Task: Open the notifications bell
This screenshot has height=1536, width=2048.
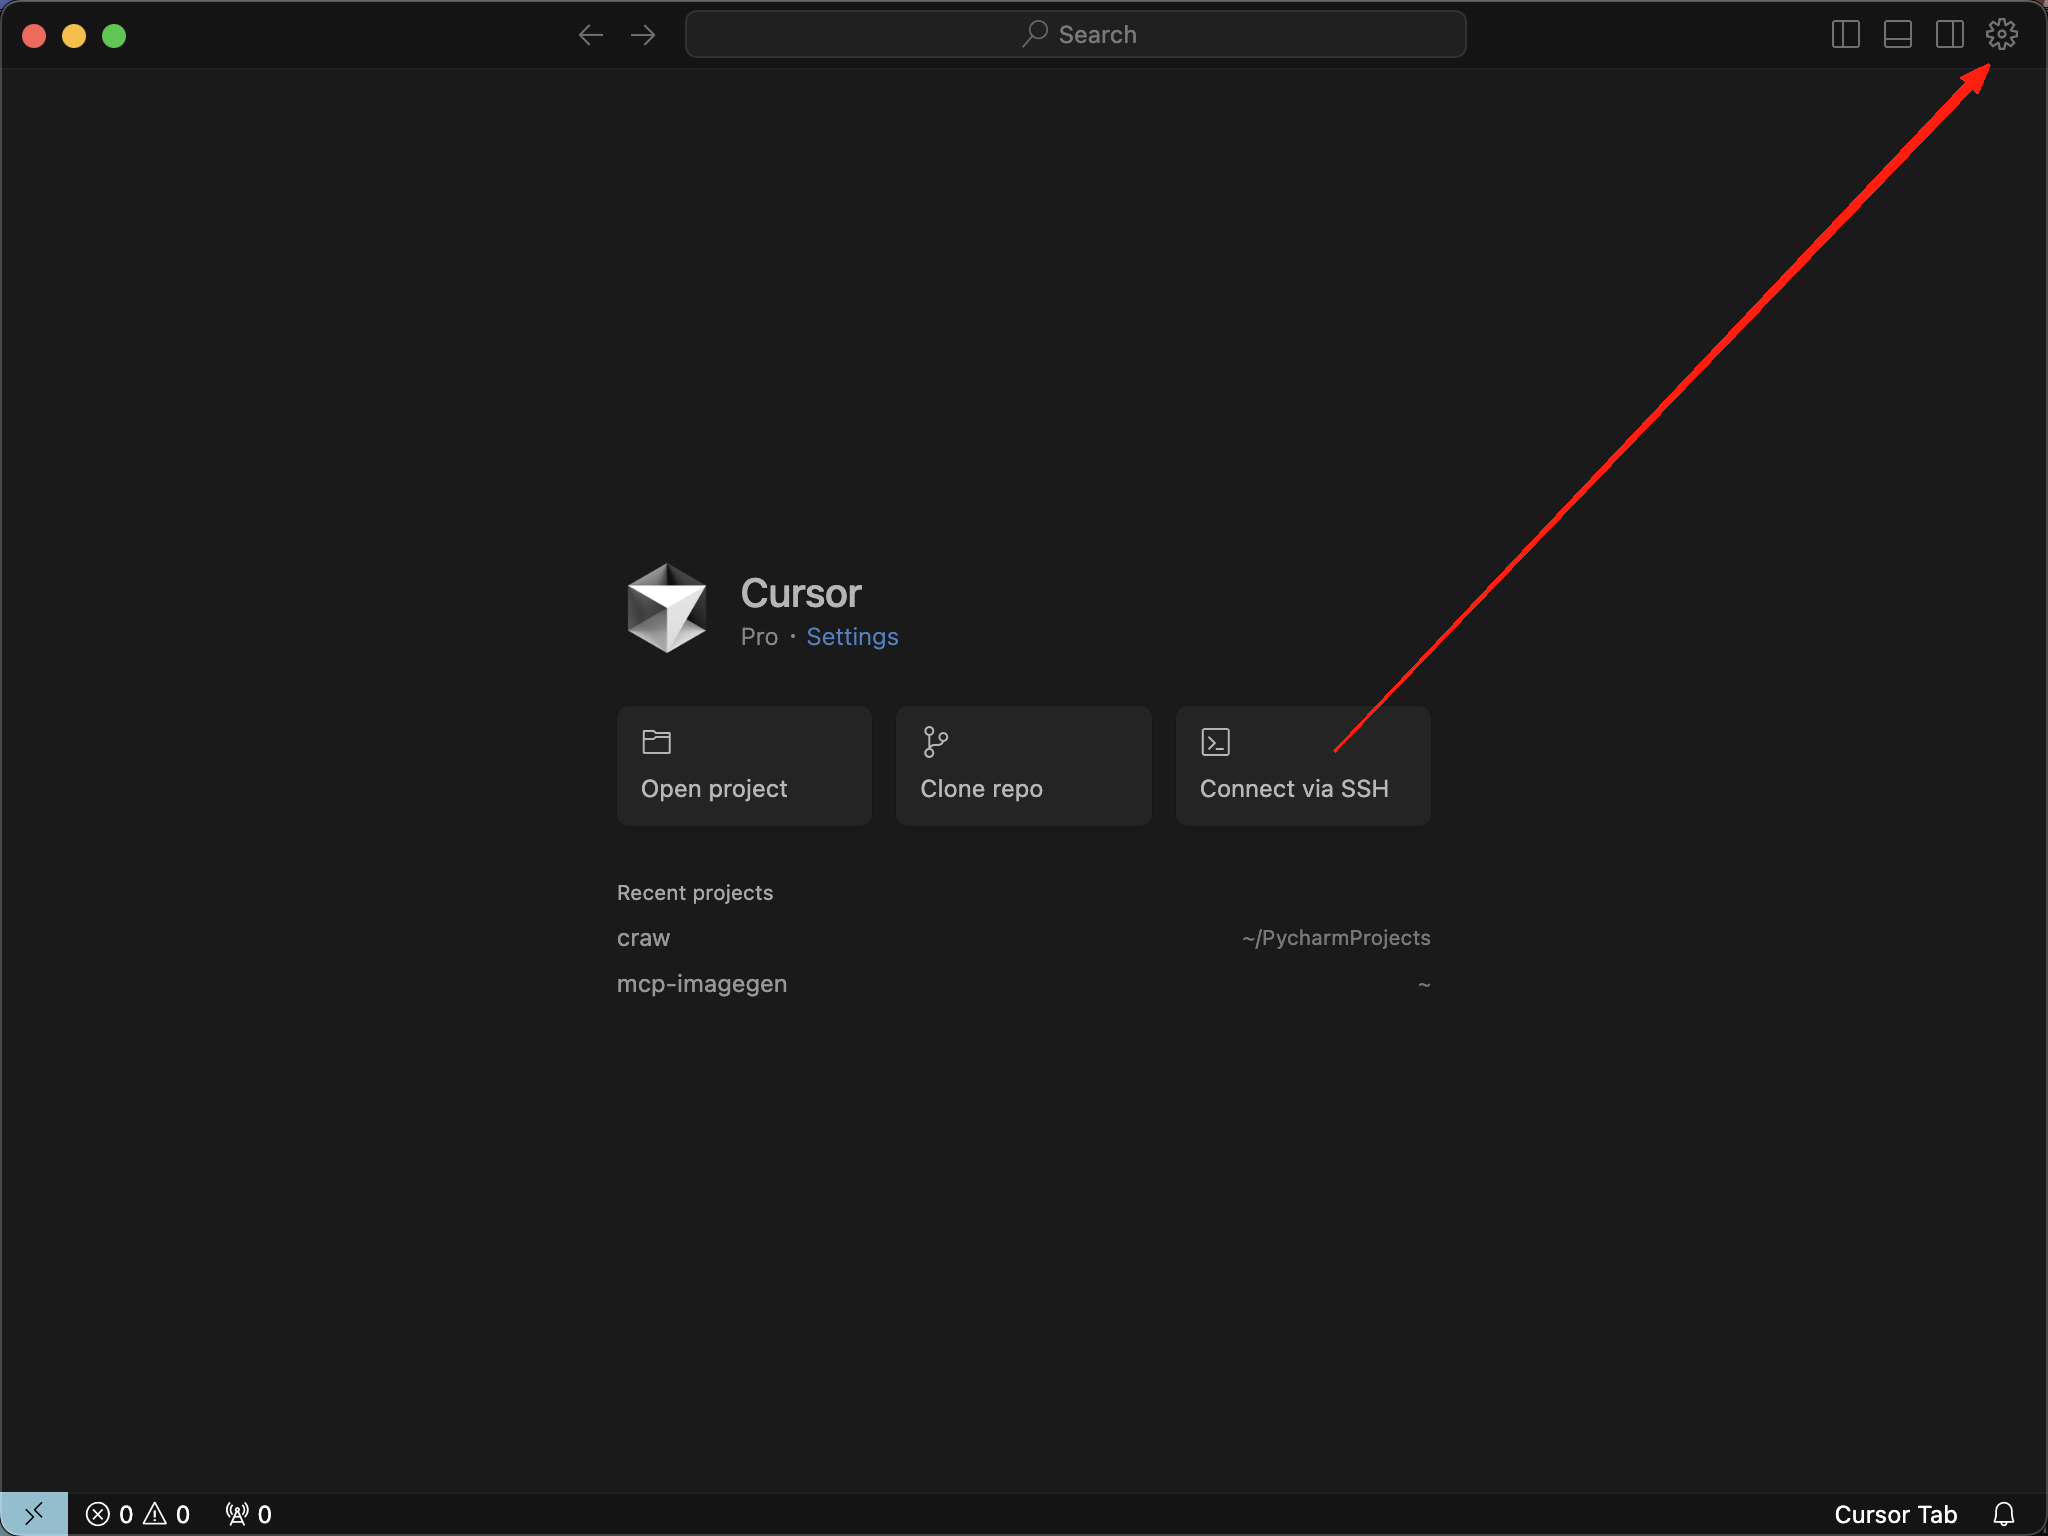Action: (x=2003, y=1514)
